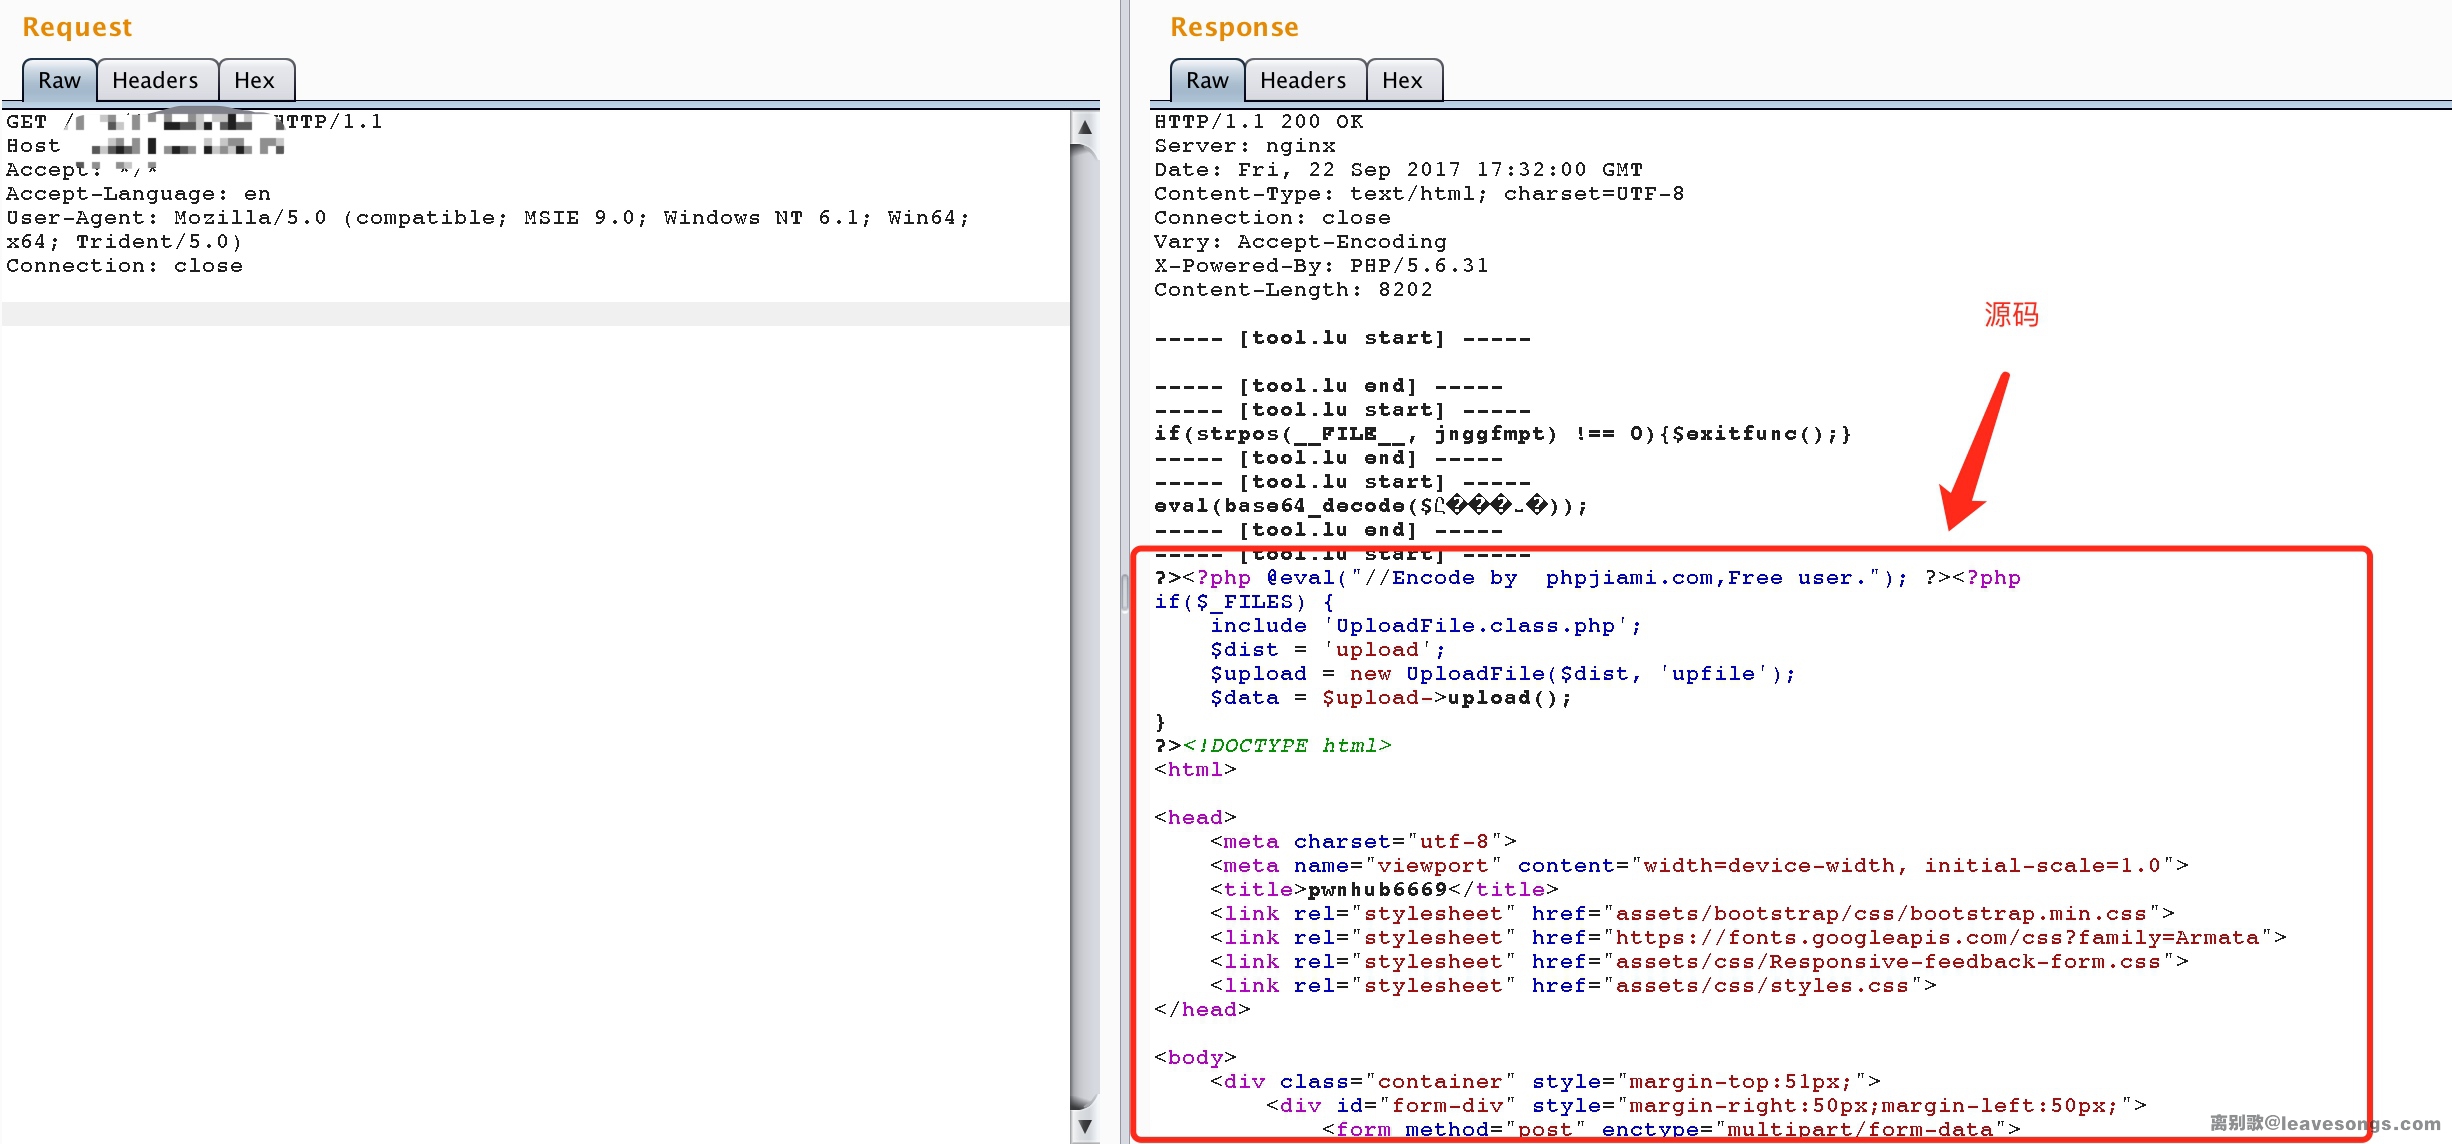
Task: Click the Request pane vertical scrollbar track
Action: point(1085,626)
